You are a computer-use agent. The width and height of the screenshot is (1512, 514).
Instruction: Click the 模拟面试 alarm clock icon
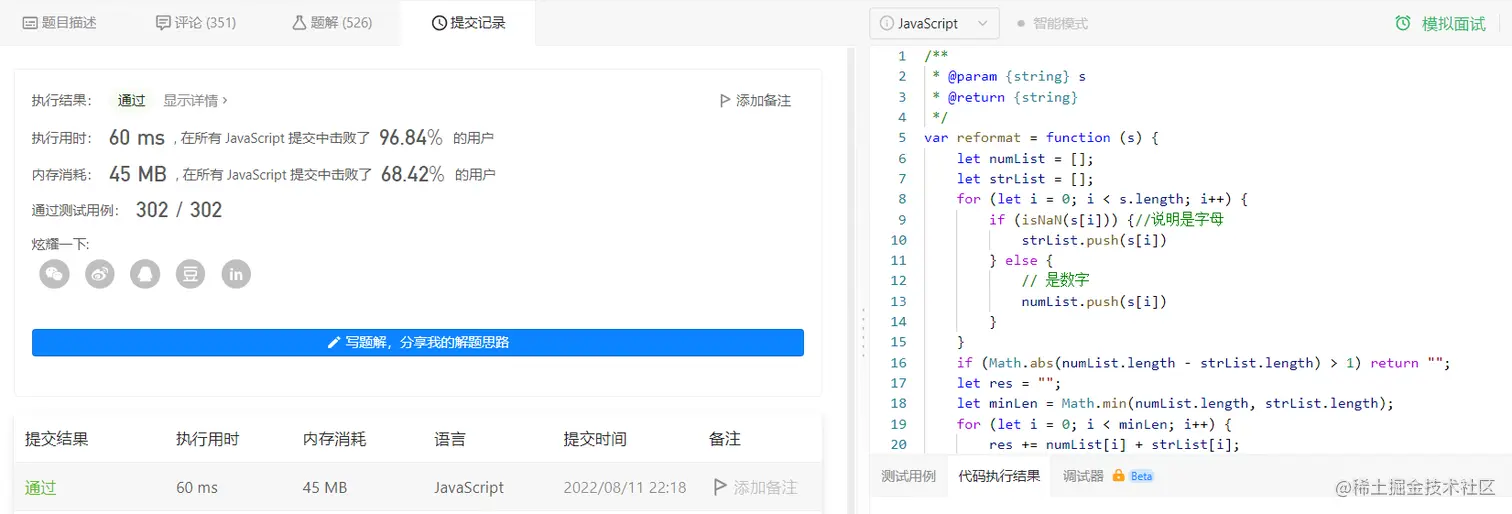tap(1404, 23)
